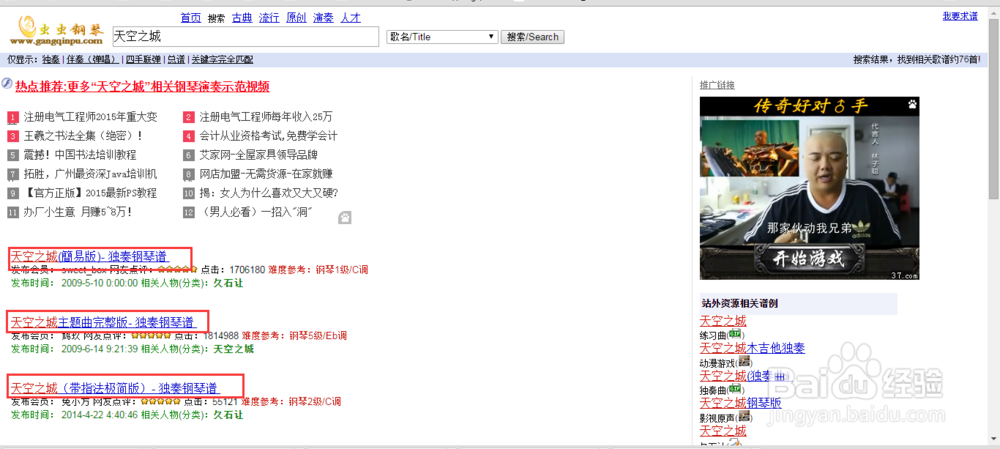Viewport: 1000px width, 449px height.
Task: Go to 首页 in top navigation
Action: tap(191, 18)
